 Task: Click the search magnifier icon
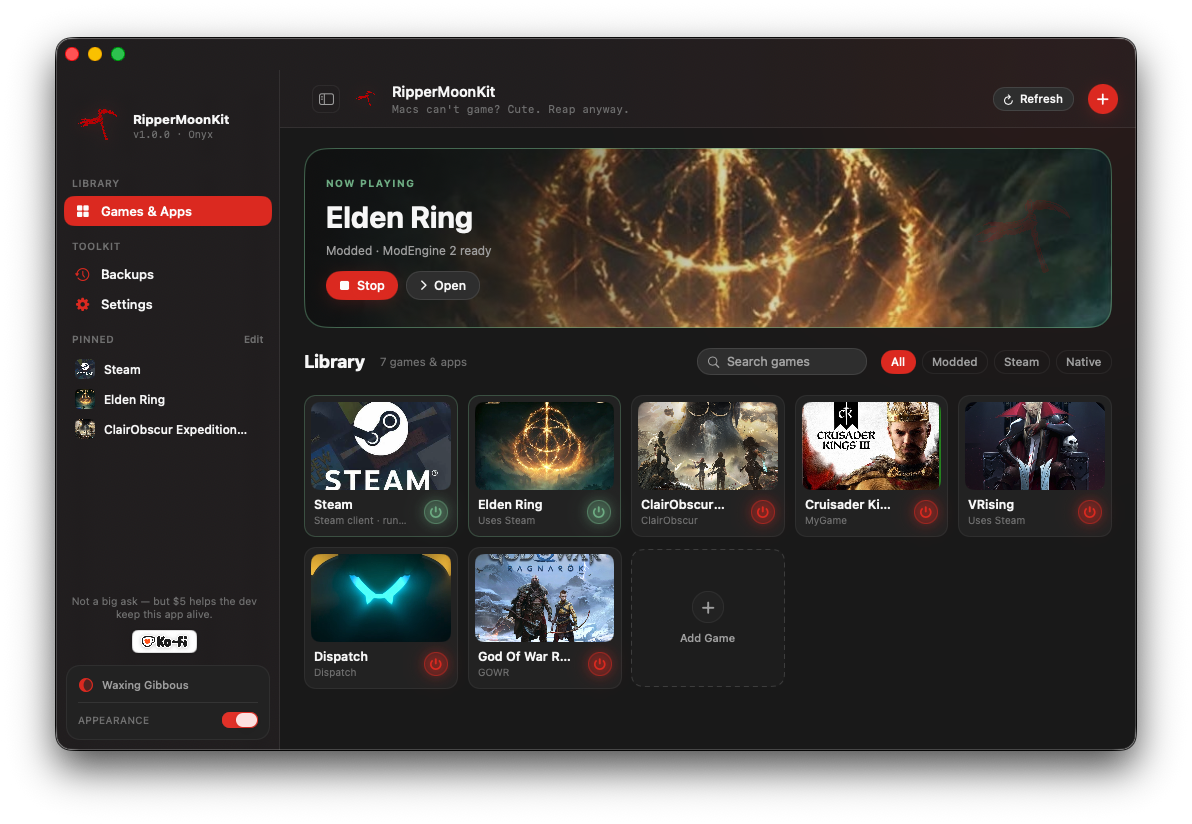(713, 362)
